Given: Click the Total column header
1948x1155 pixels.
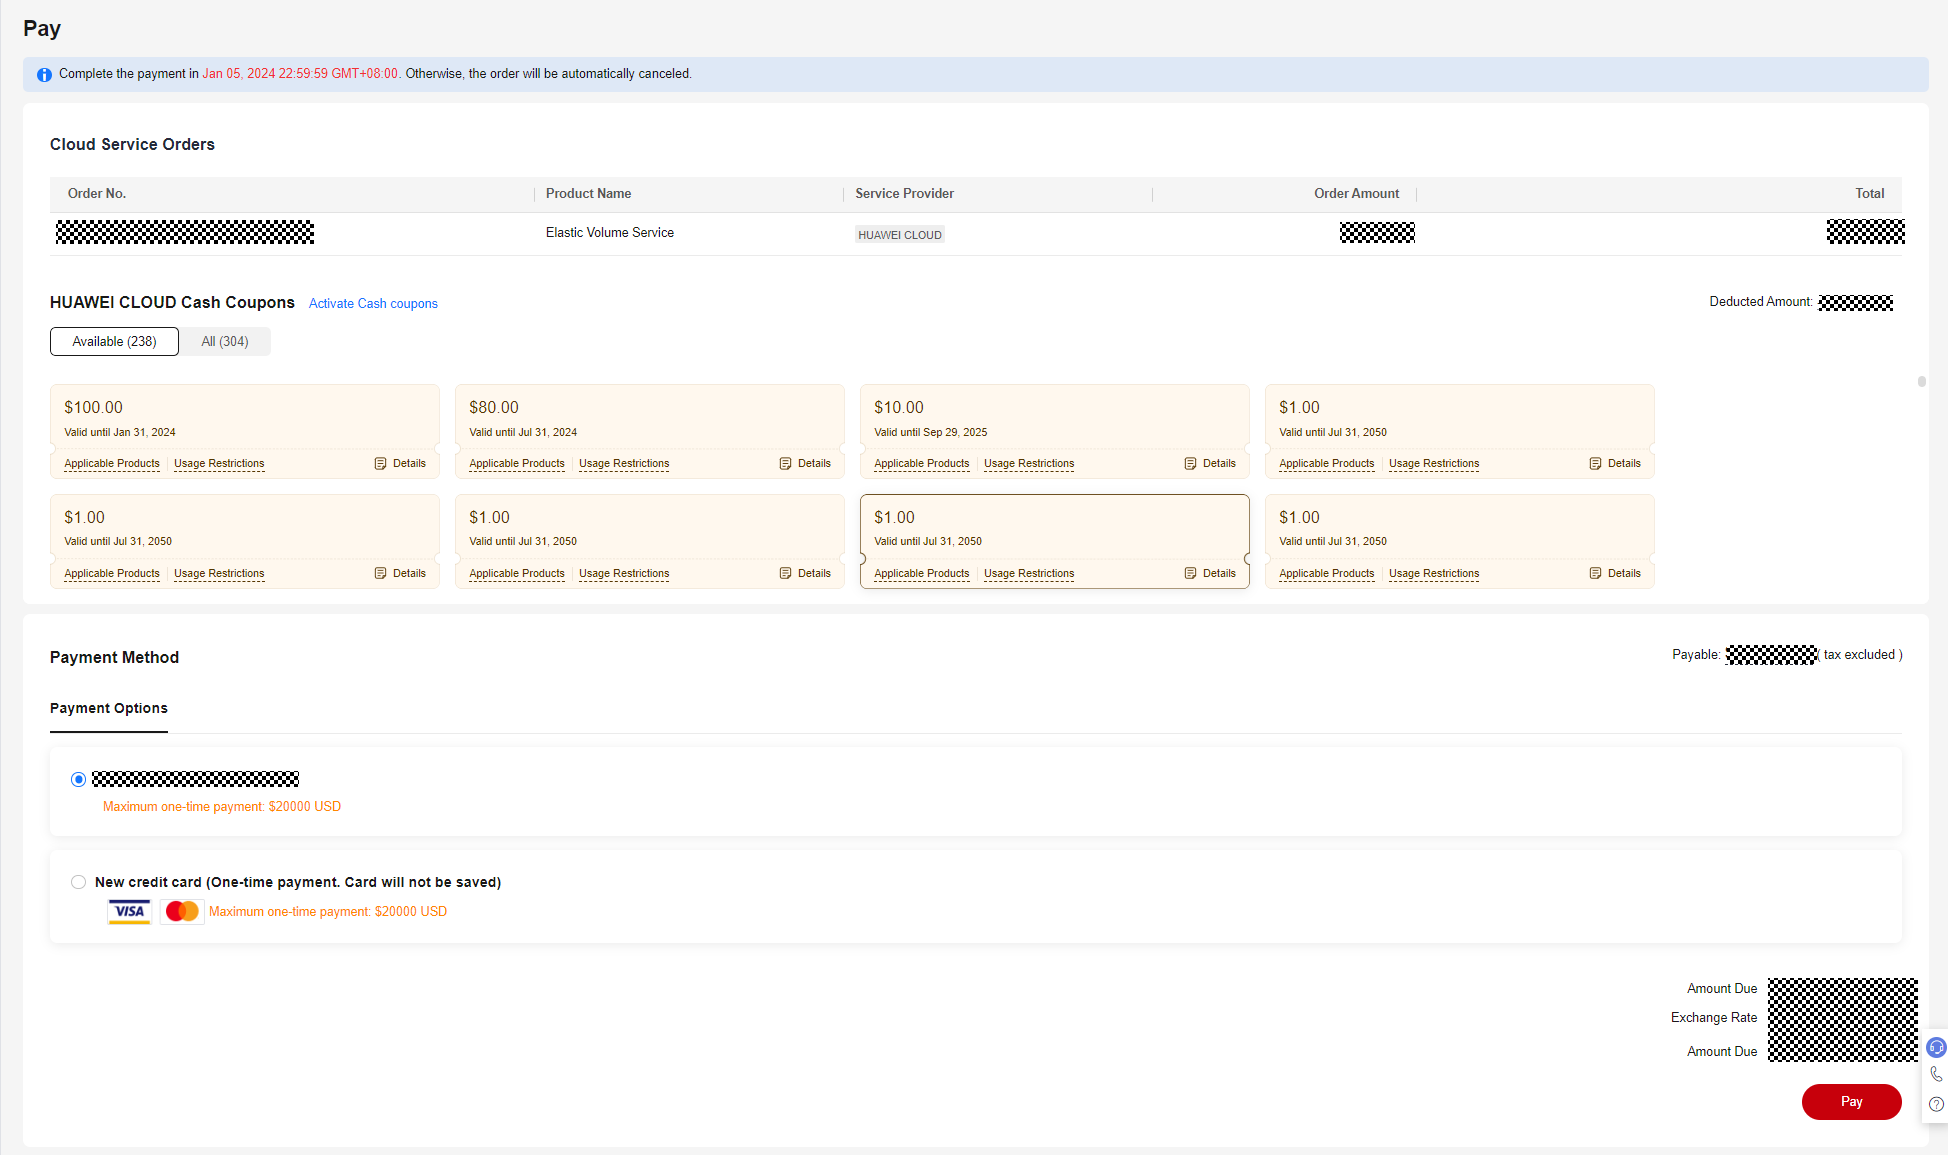Looking at the screenshot, I should [1870, 194].
